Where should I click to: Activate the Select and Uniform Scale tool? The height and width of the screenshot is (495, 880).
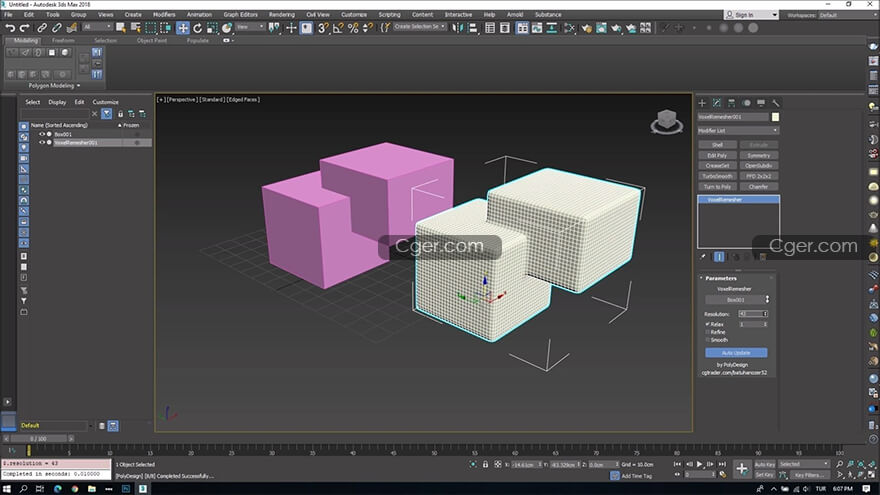[x=212, y=28]
